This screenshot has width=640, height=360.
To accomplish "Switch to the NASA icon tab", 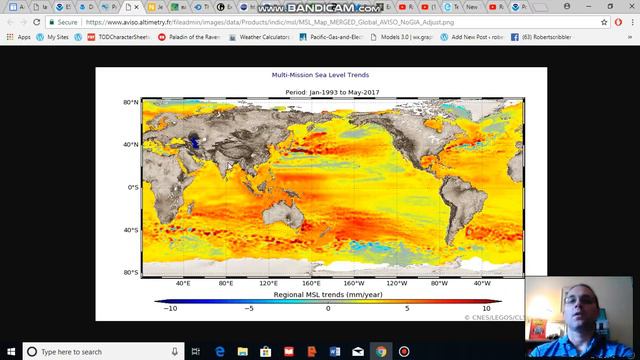I will pyautogui.click(x=248, y=7).
